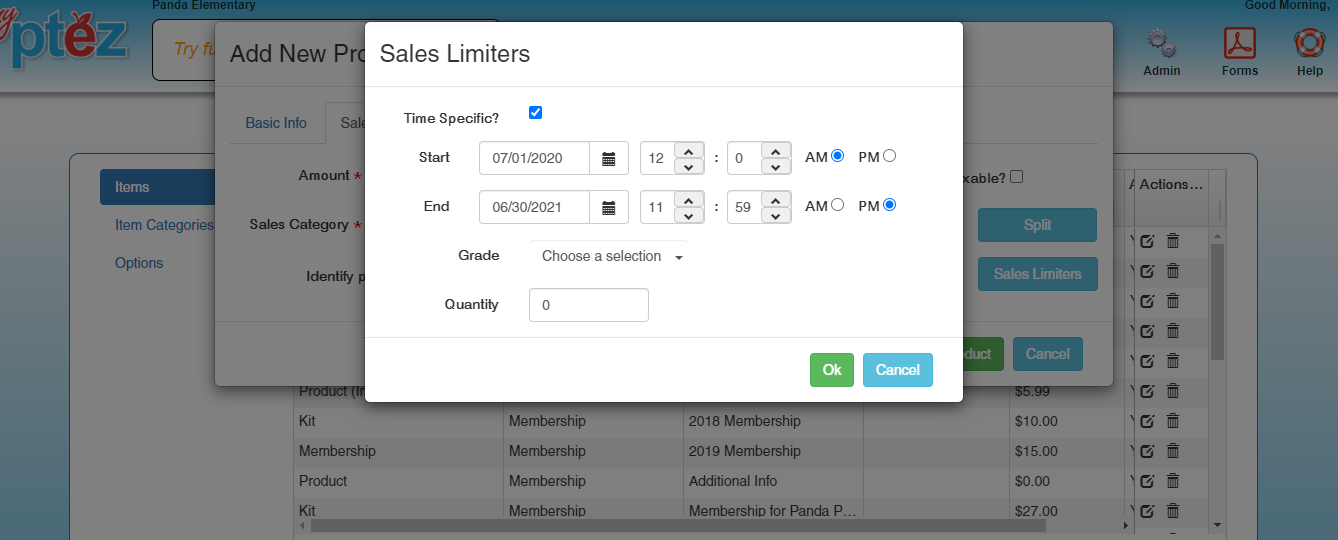Click the Admin gears icon
This screenshot has width=1338, height=540.
(x=1161, y=44)
